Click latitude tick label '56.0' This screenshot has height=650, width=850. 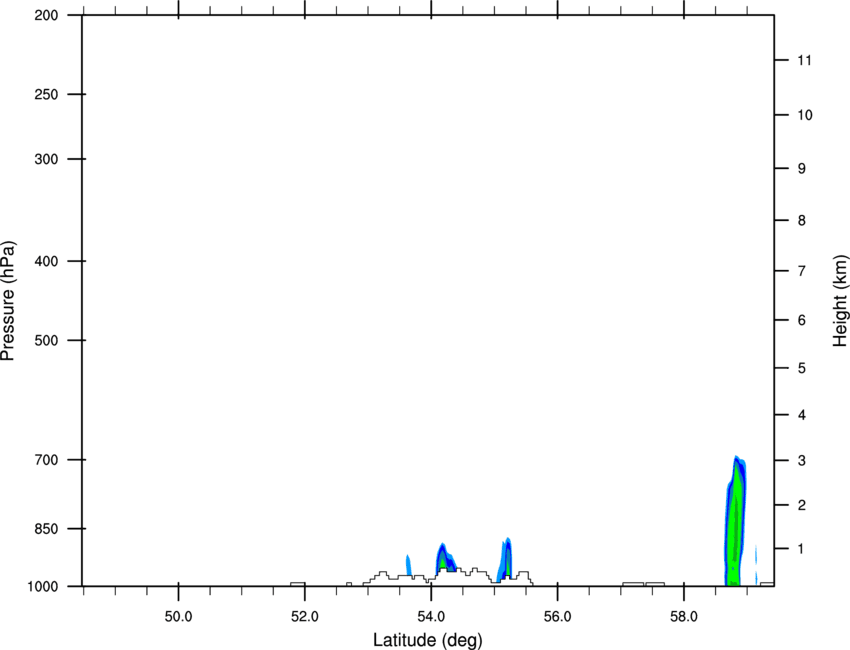coord(558,617)
